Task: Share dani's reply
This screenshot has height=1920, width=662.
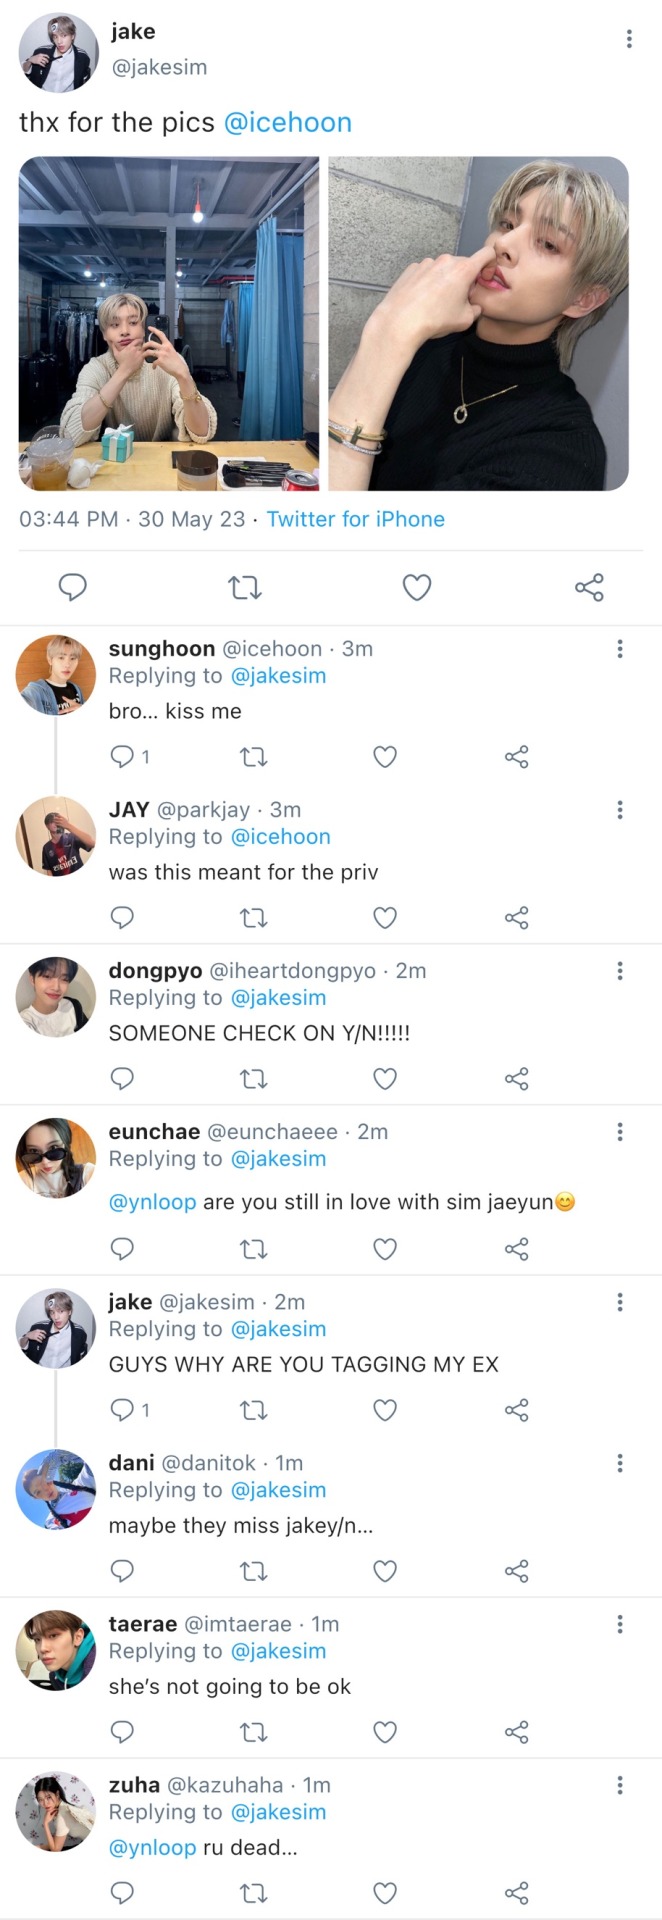Action: [x=516, y=1571]
